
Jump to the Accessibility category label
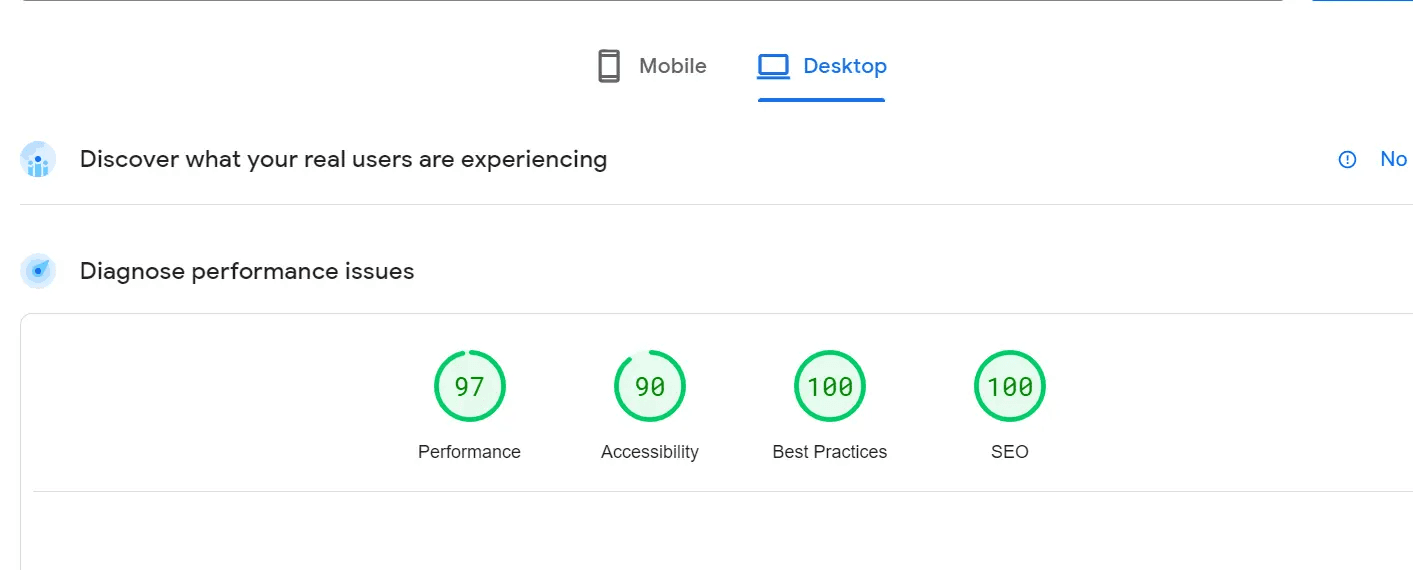point(649,452)
